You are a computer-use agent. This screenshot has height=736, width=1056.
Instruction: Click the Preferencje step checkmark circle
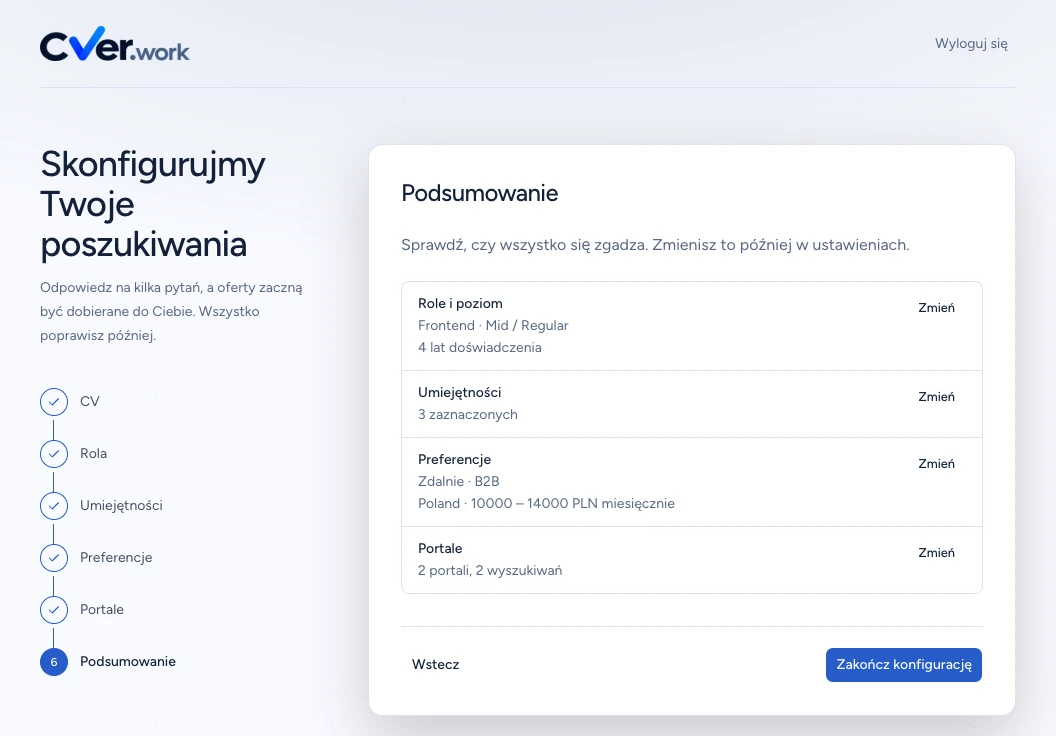coord(54,558)
